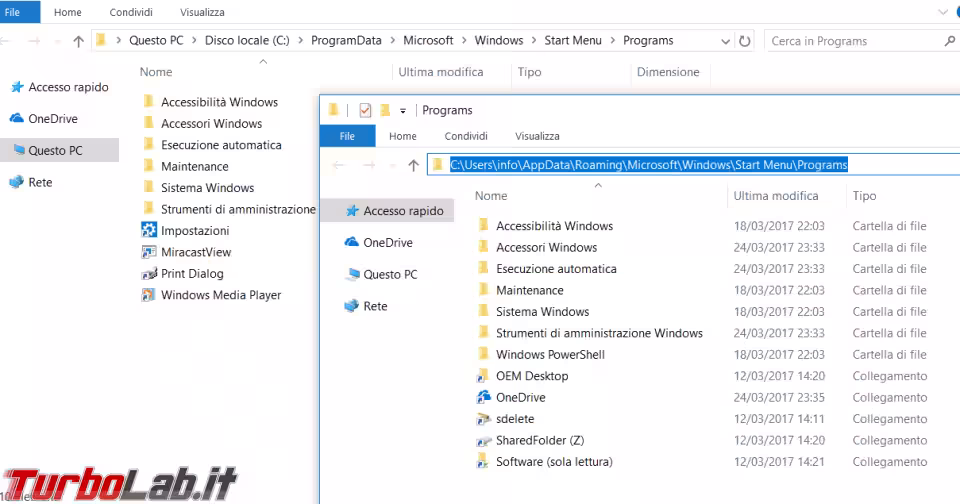Screen dimensions: 960x504
Task: Open the Home tab in the back window
Action: pos(67,12)
